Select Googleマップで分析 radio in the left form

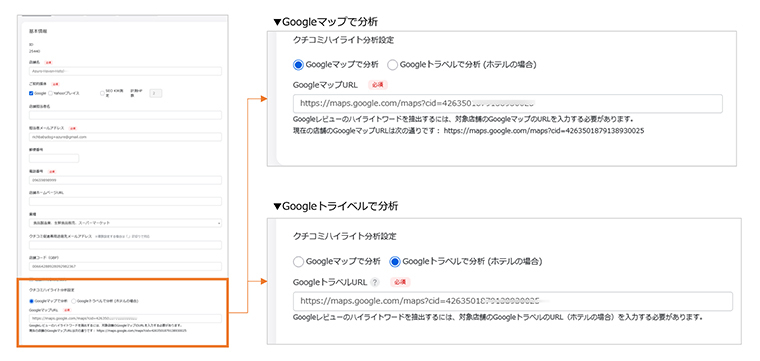point(32,300)
